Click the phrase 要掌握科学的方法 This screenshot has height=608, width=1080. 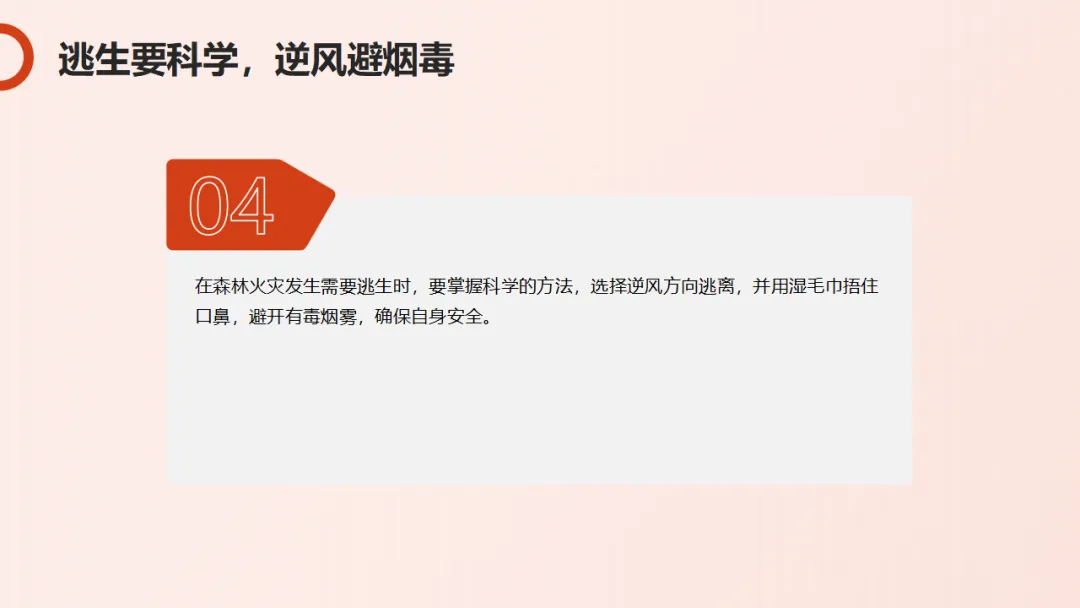[x=500, y=286]
